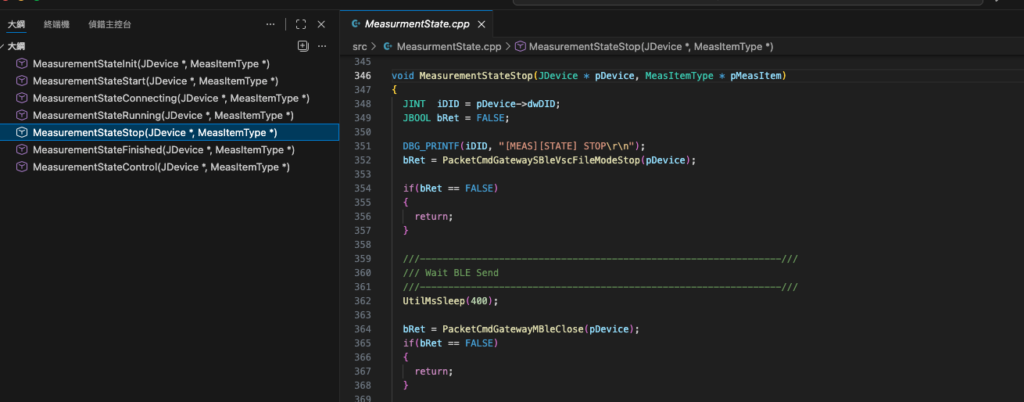The height and width of the screenshot is (402, 1024).
Task: Close the MeasurmentState.cpp editor tab
Action: (481, 23)
